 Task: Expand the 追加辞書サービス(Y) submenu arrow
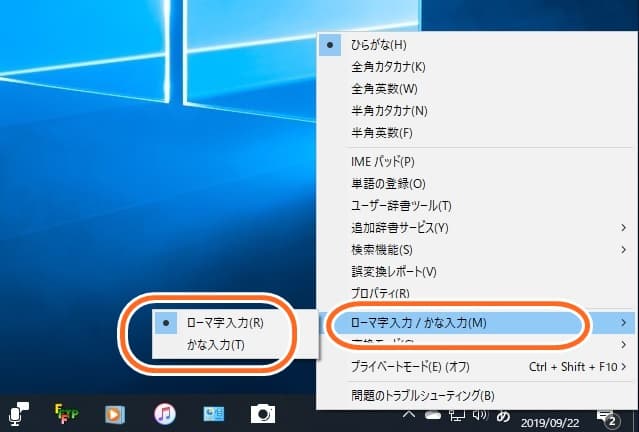(623, 227)
